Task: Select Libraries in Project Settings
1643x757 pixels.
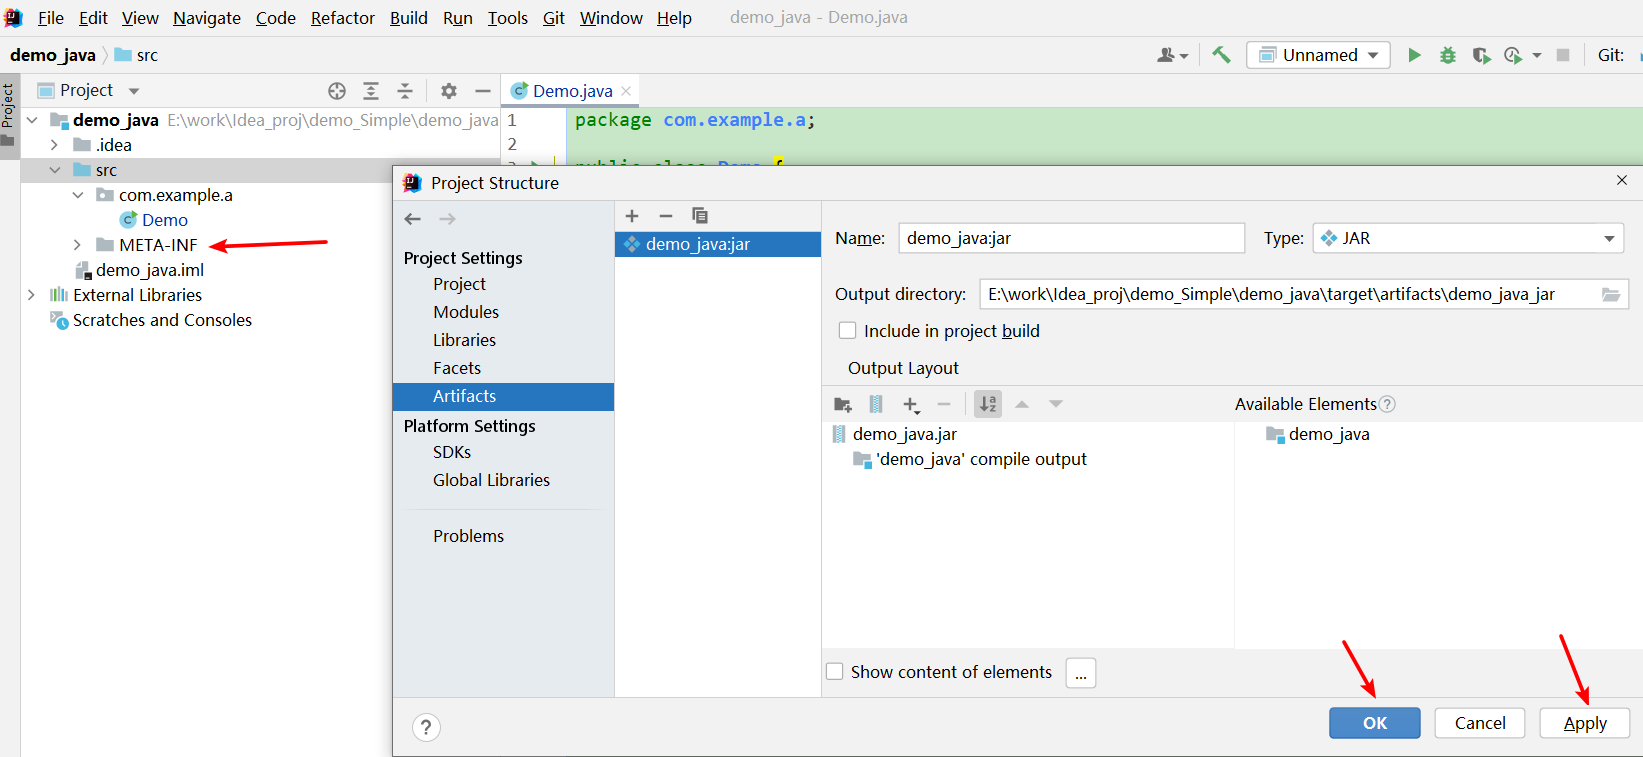Action: coord(464,340)
